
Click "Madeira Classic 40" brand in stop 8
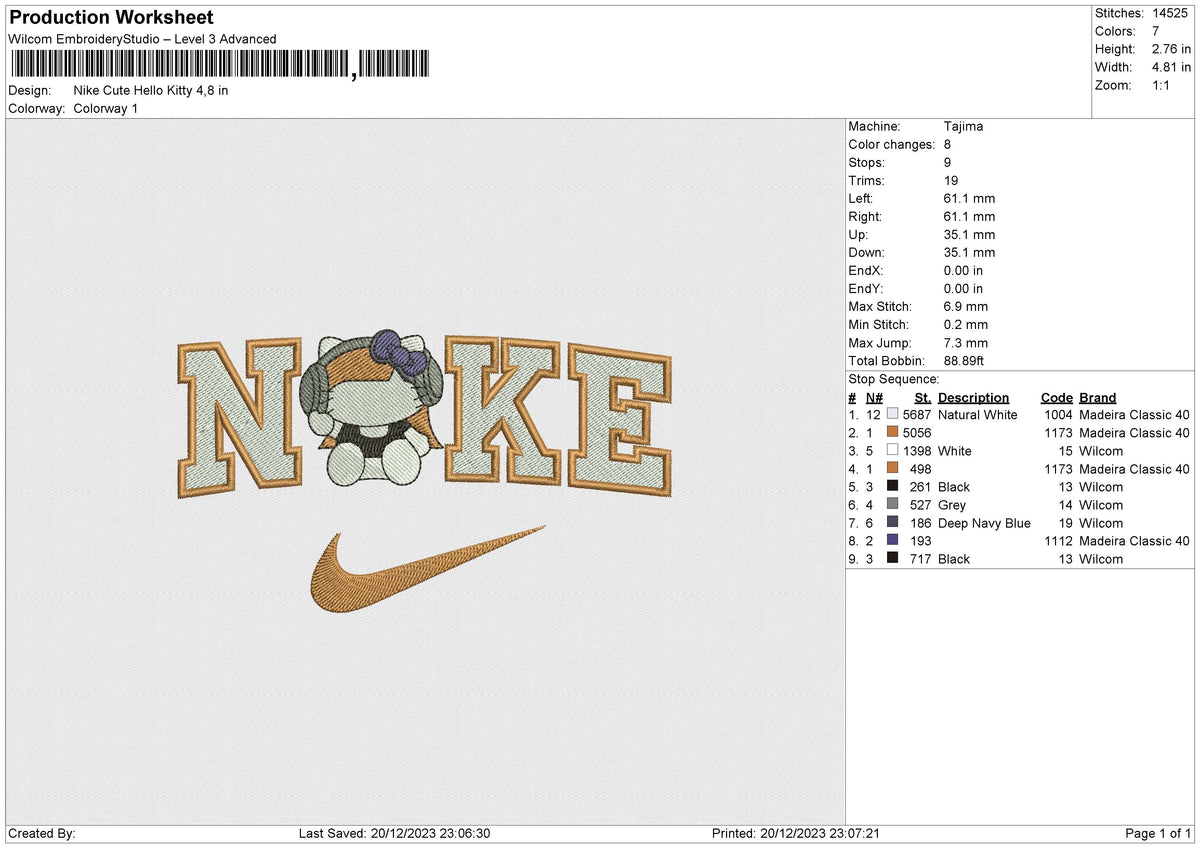[x=1134, y=541]
